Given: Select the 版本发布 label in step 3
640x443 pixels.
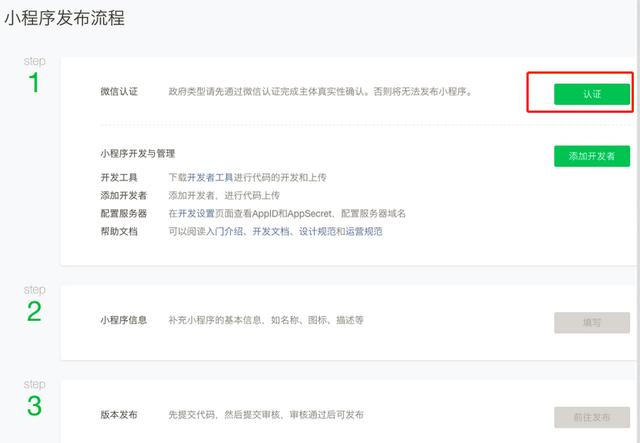Looking at the screenshot, I should click(x=119, y=415).
